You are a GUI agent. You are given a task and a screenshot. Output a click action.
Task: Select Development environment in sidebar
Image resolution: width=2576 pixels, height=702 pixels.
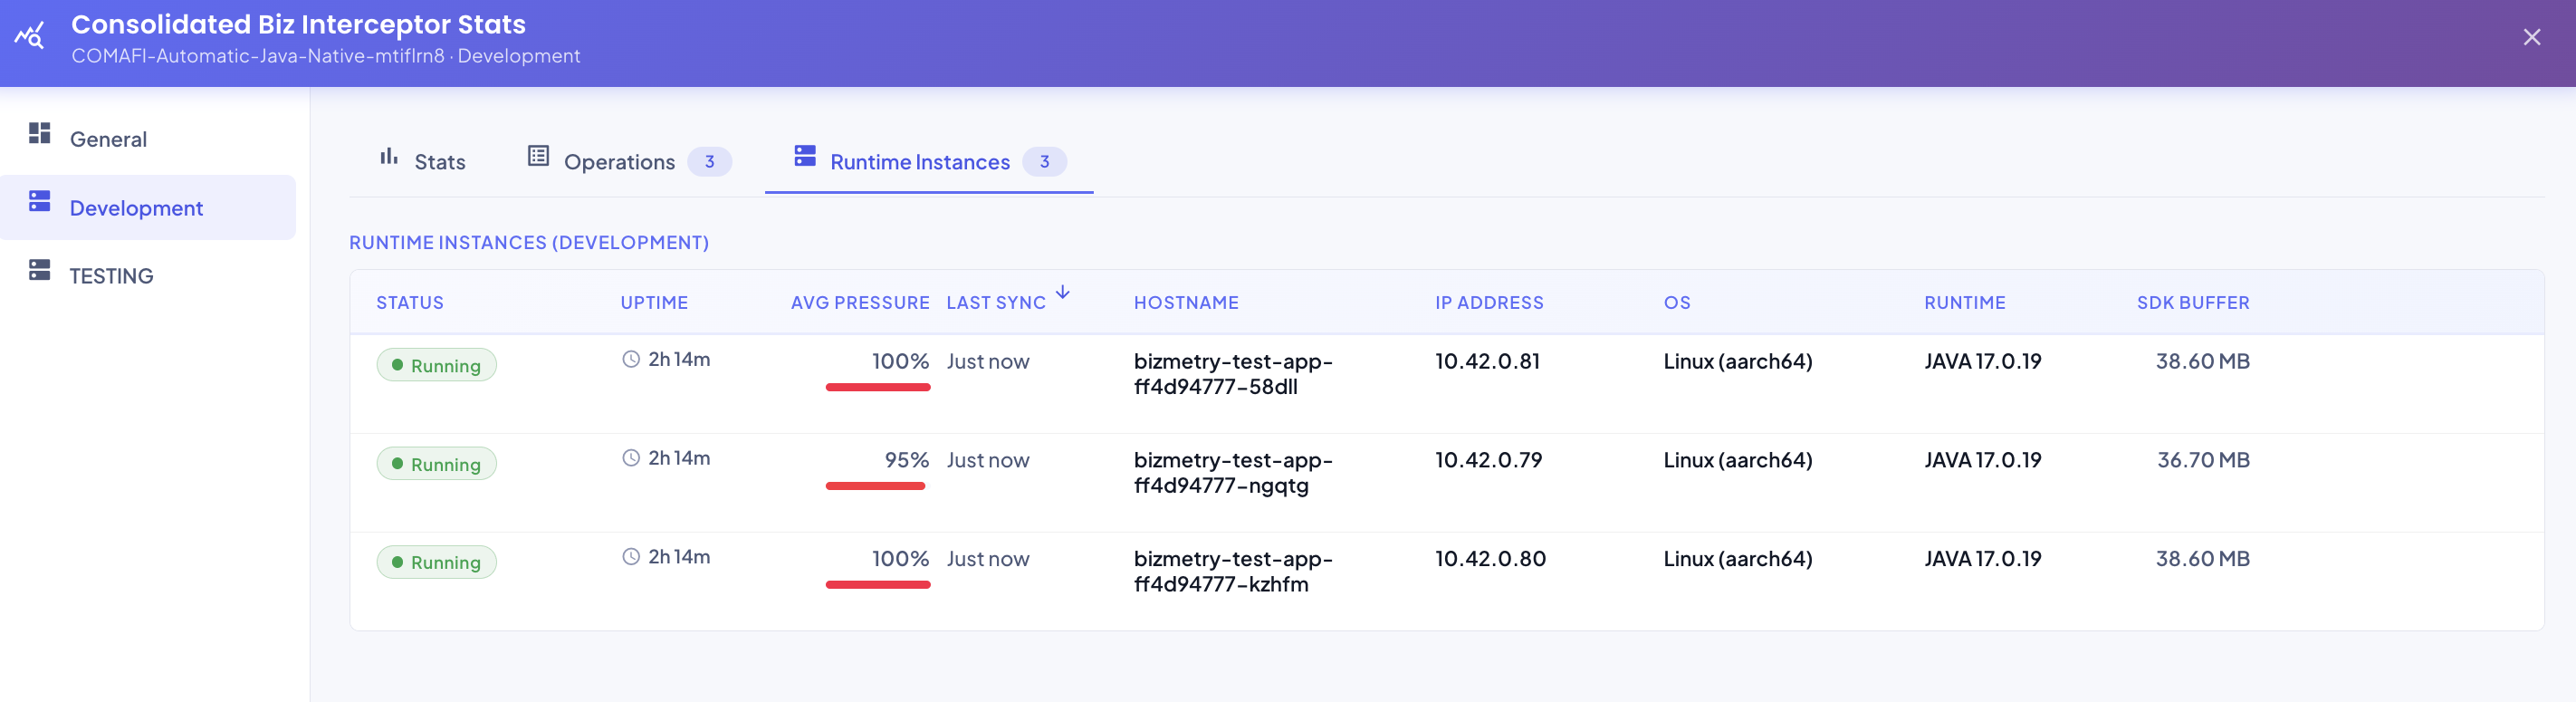(x=148, y=207)
